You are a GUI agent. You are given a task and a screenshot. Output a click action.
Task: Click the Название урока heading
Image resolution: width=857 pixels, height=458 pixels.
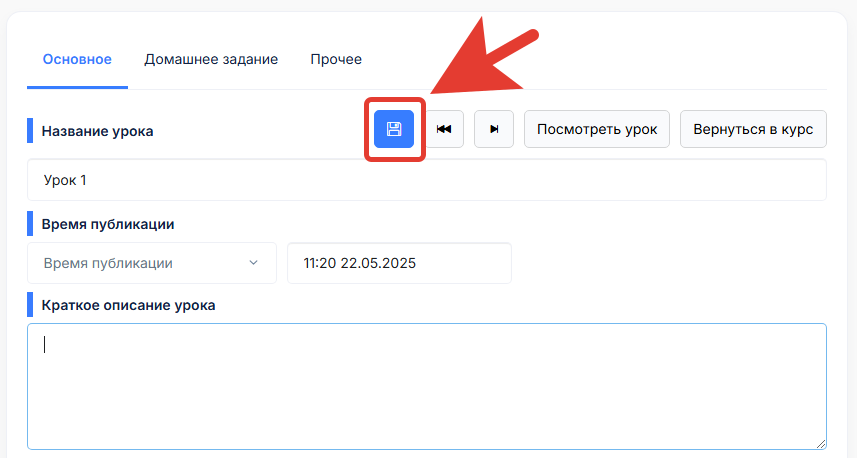coord(97,131)
